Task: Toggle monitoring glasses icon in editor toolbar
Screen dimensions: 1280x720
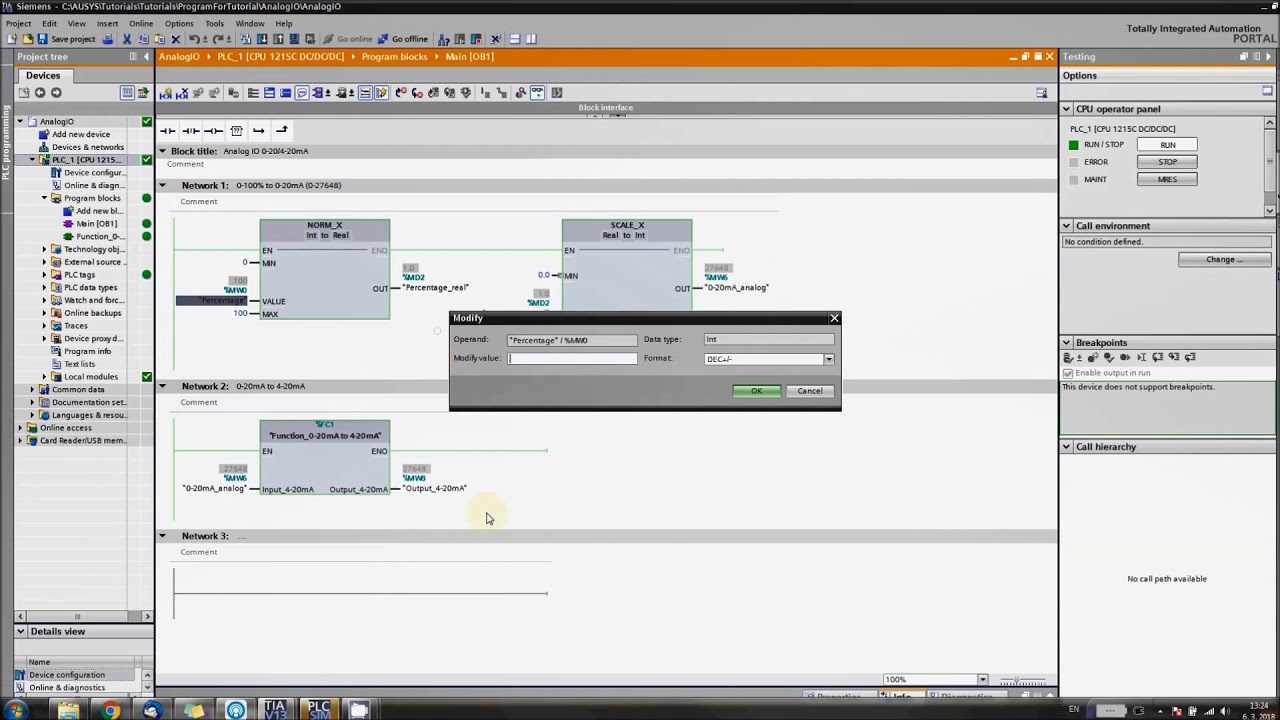Action: (537, 93)
